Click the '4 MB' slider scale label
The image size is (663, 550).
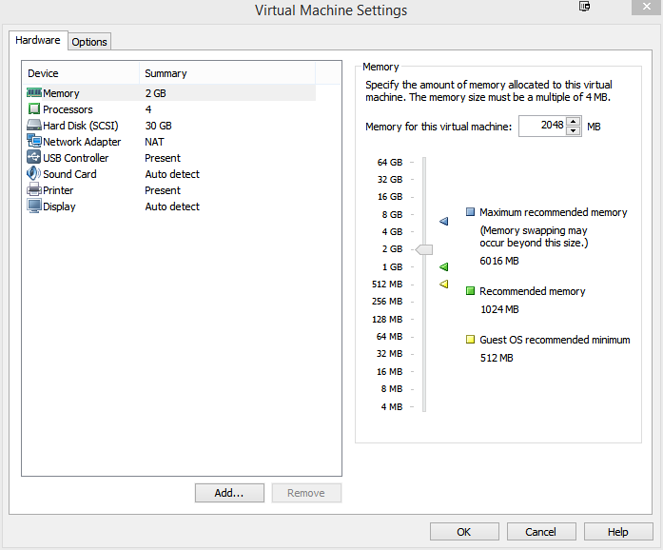click(x=392, y=407)
